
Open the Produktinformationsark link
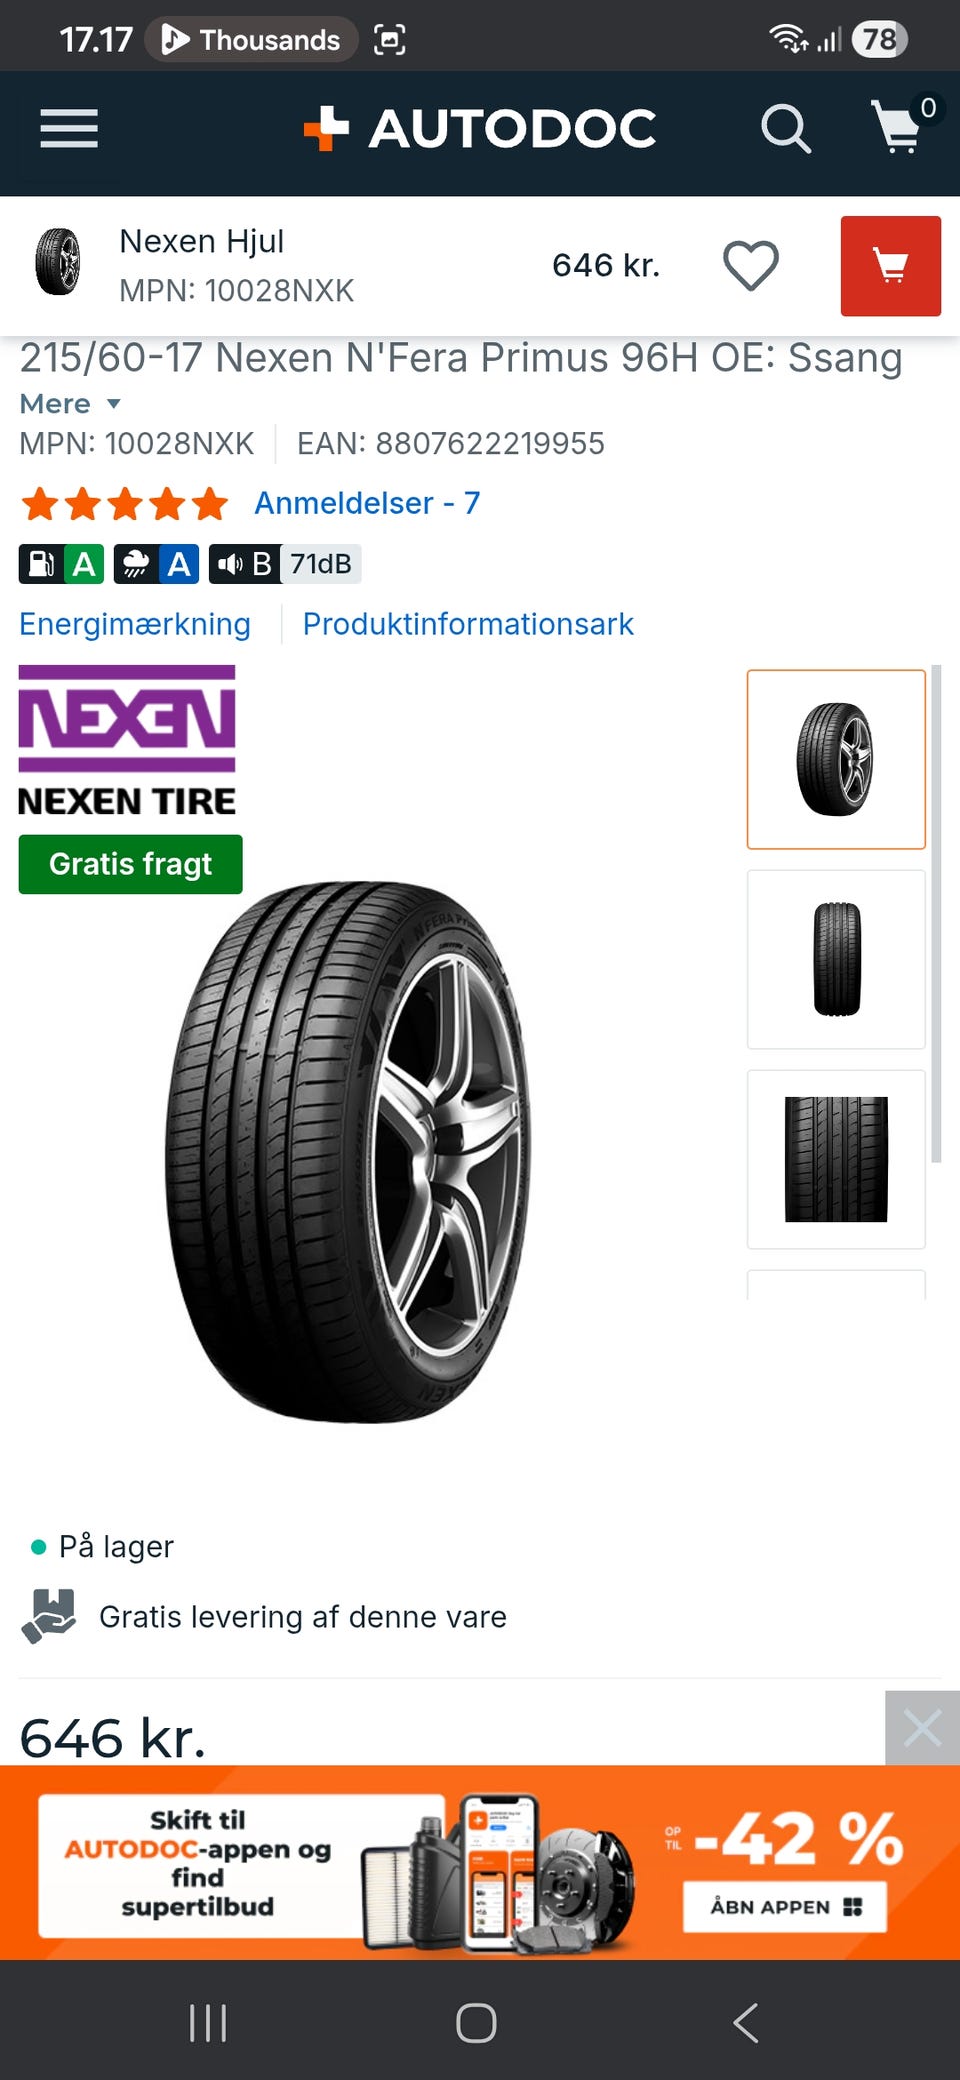(x=468, y=624)
